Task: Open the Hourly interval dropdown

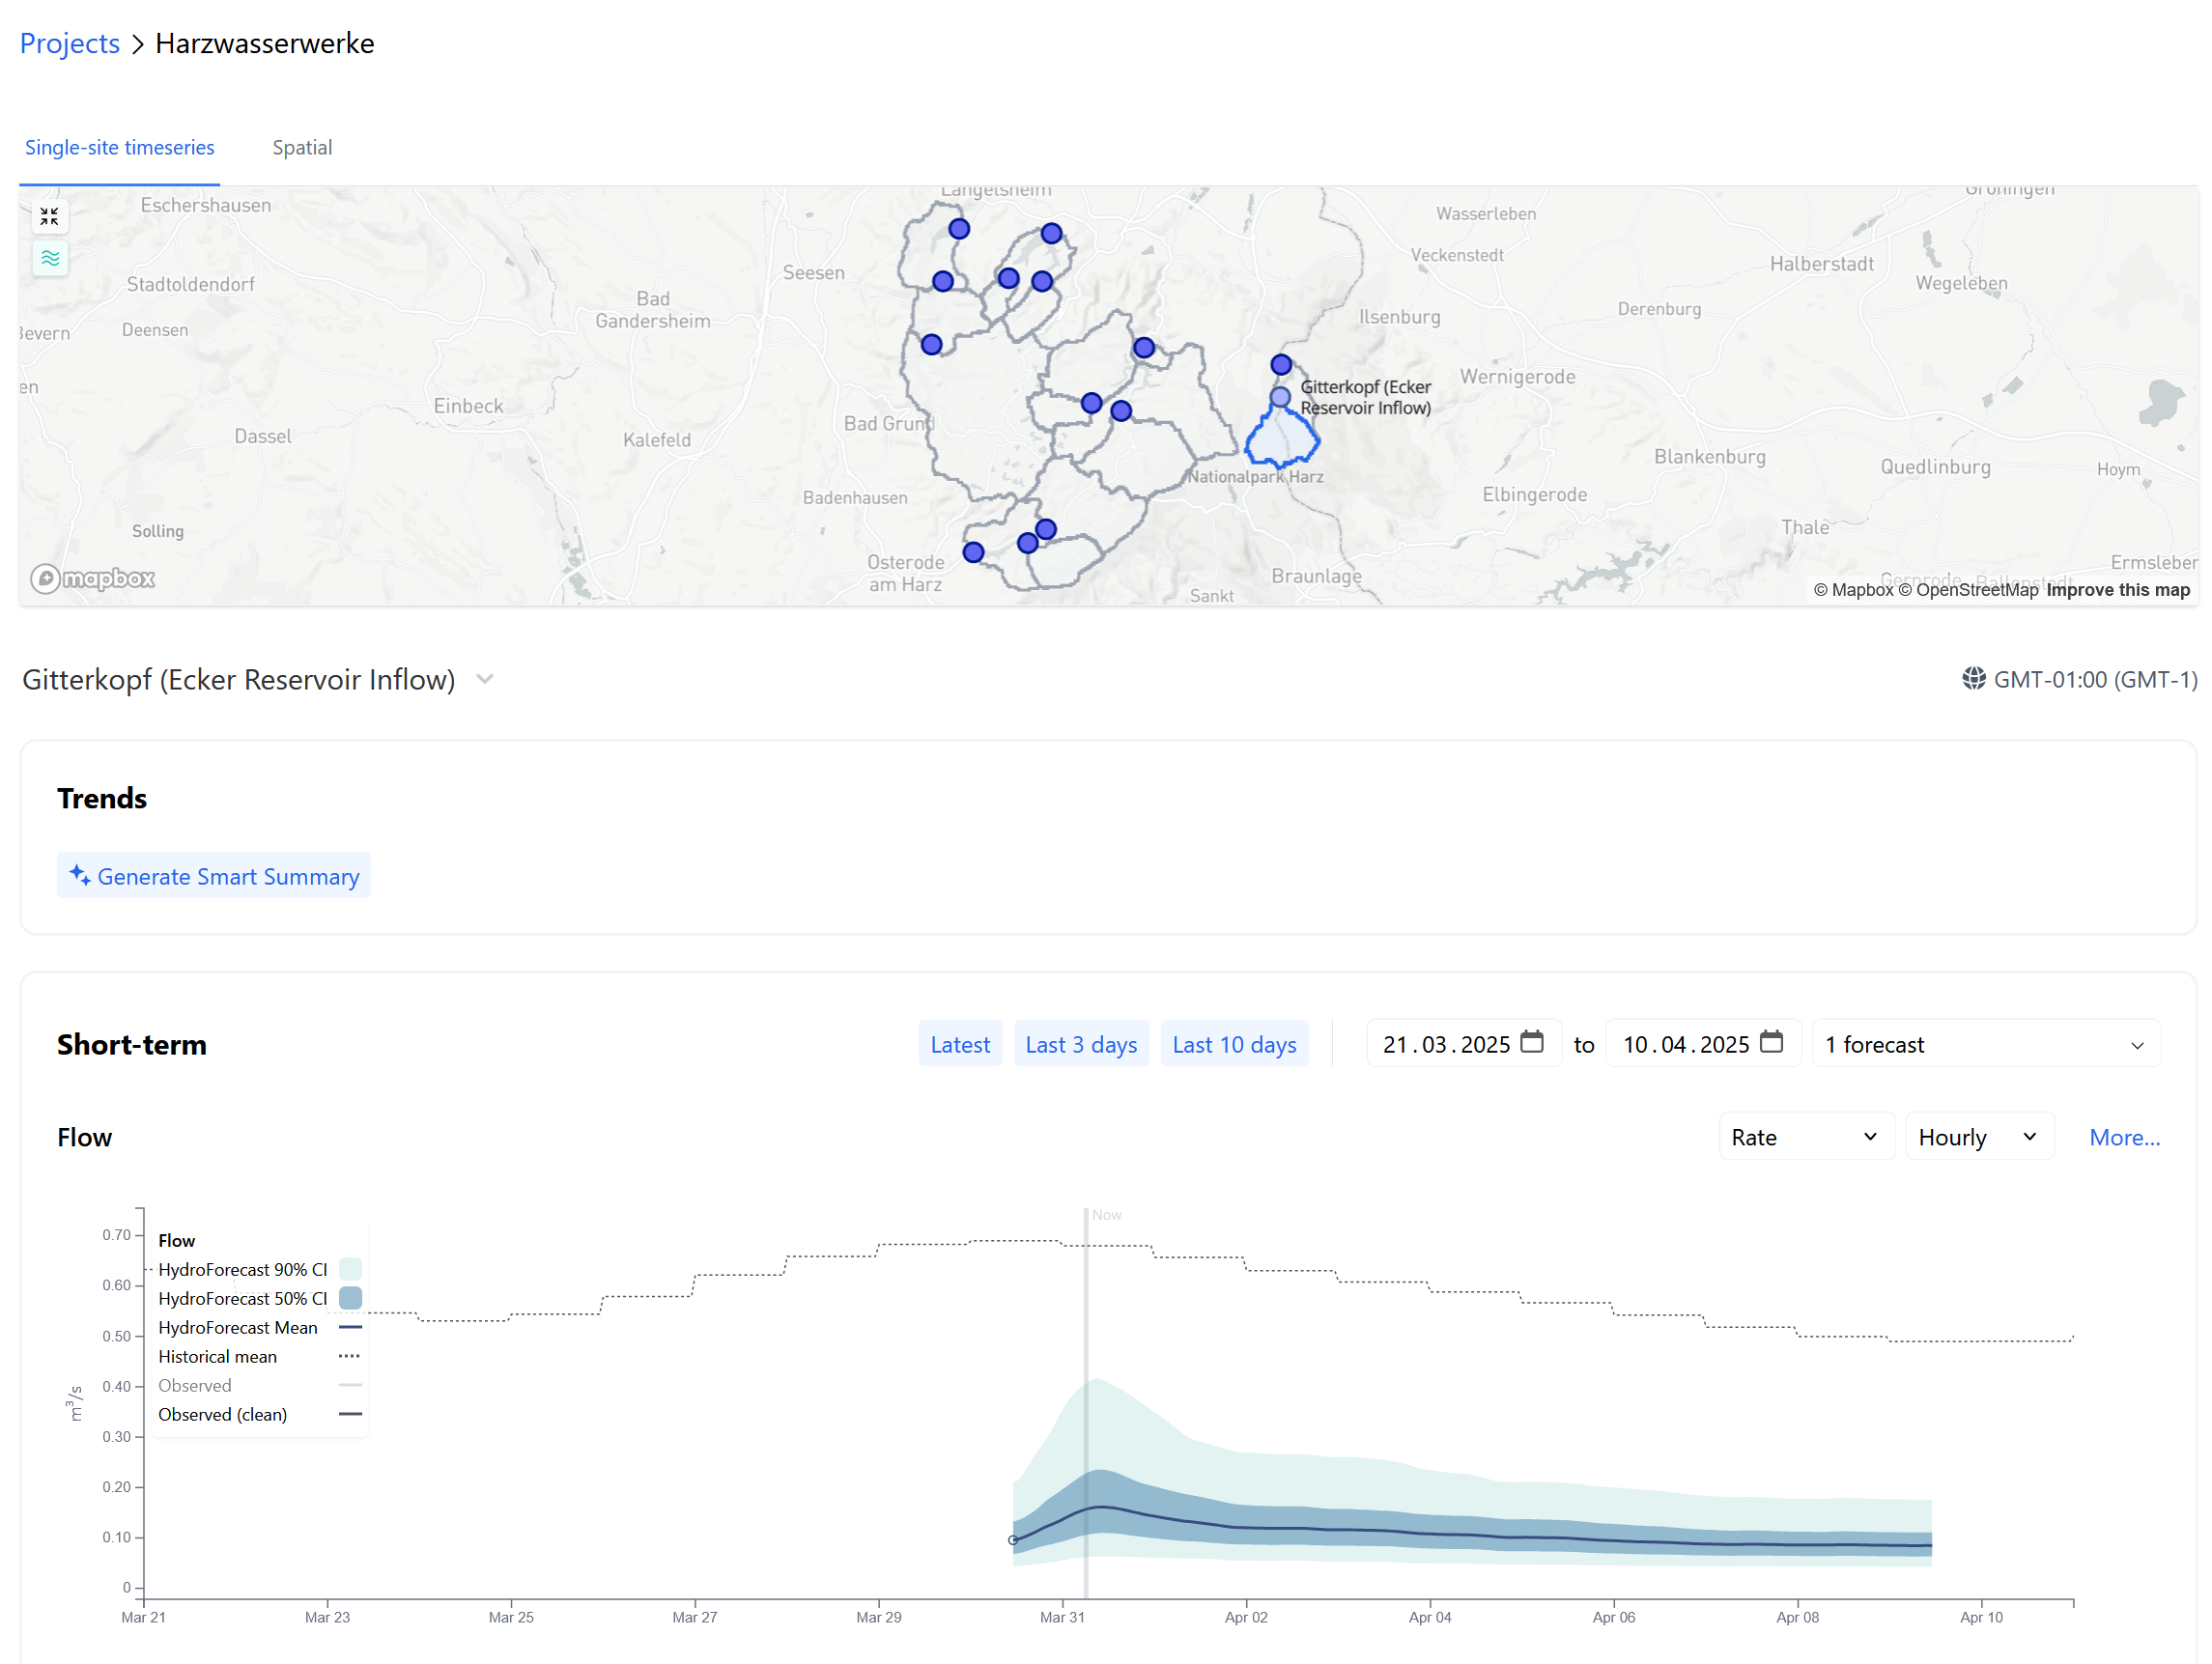Action: [1978, 1137]
